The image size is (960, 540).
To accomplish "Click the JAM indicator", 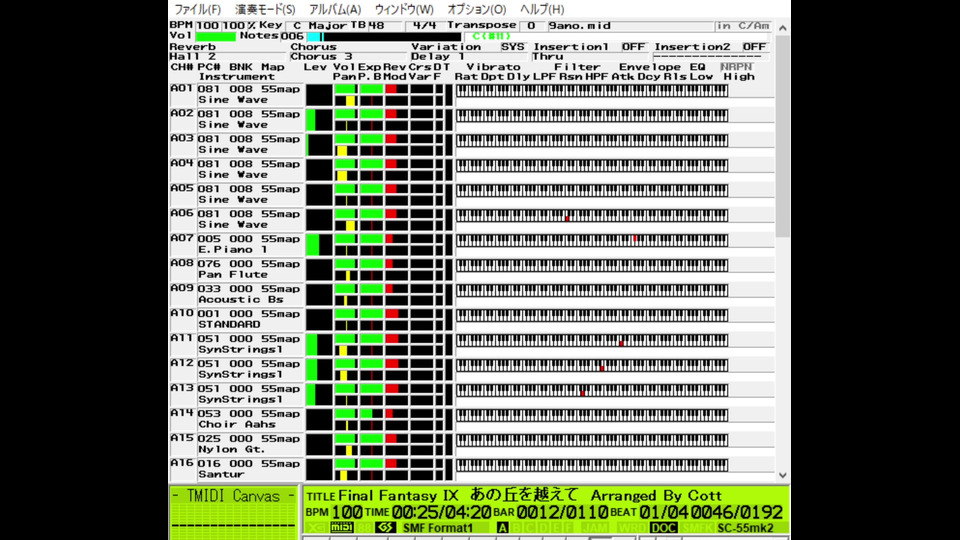I will 596,528.
